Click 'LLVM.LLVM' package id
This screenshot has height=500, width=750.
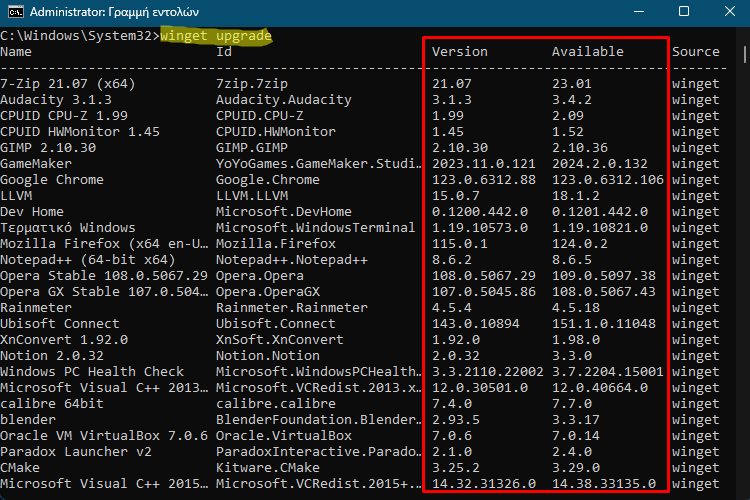(252, 196)
